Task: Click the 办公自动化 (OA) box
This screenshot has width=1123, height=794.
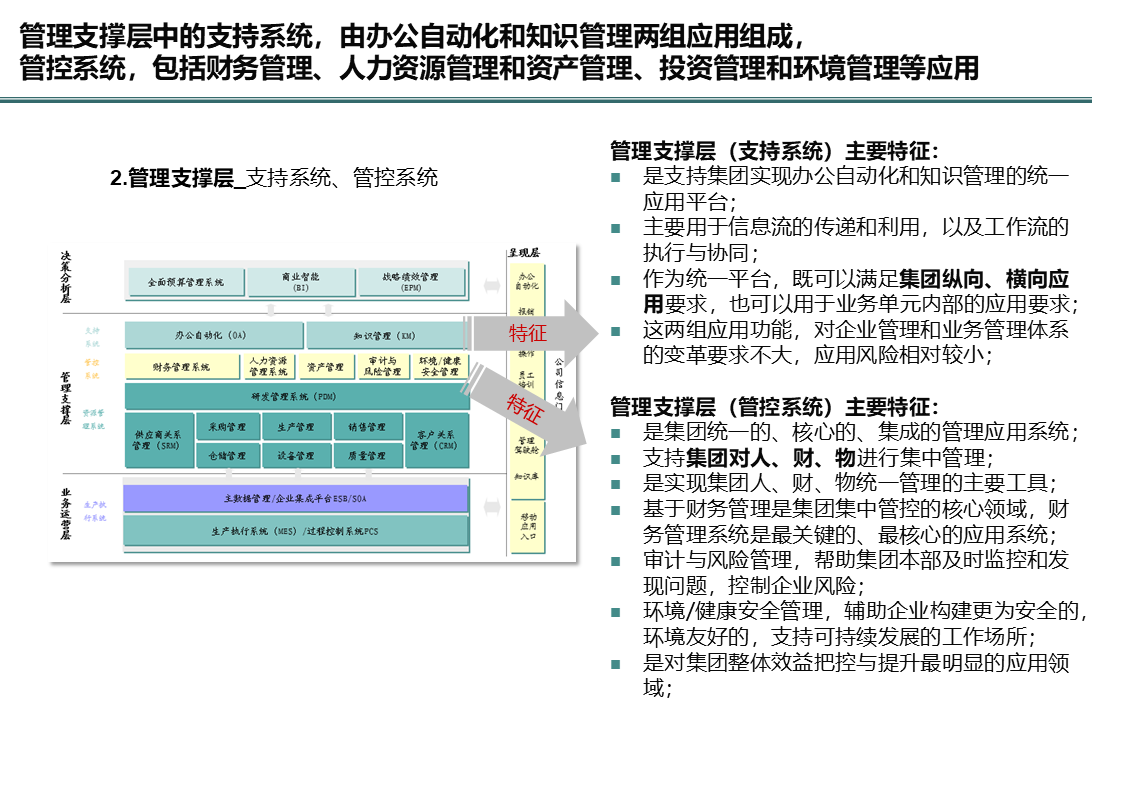Action: click(213, 335)
